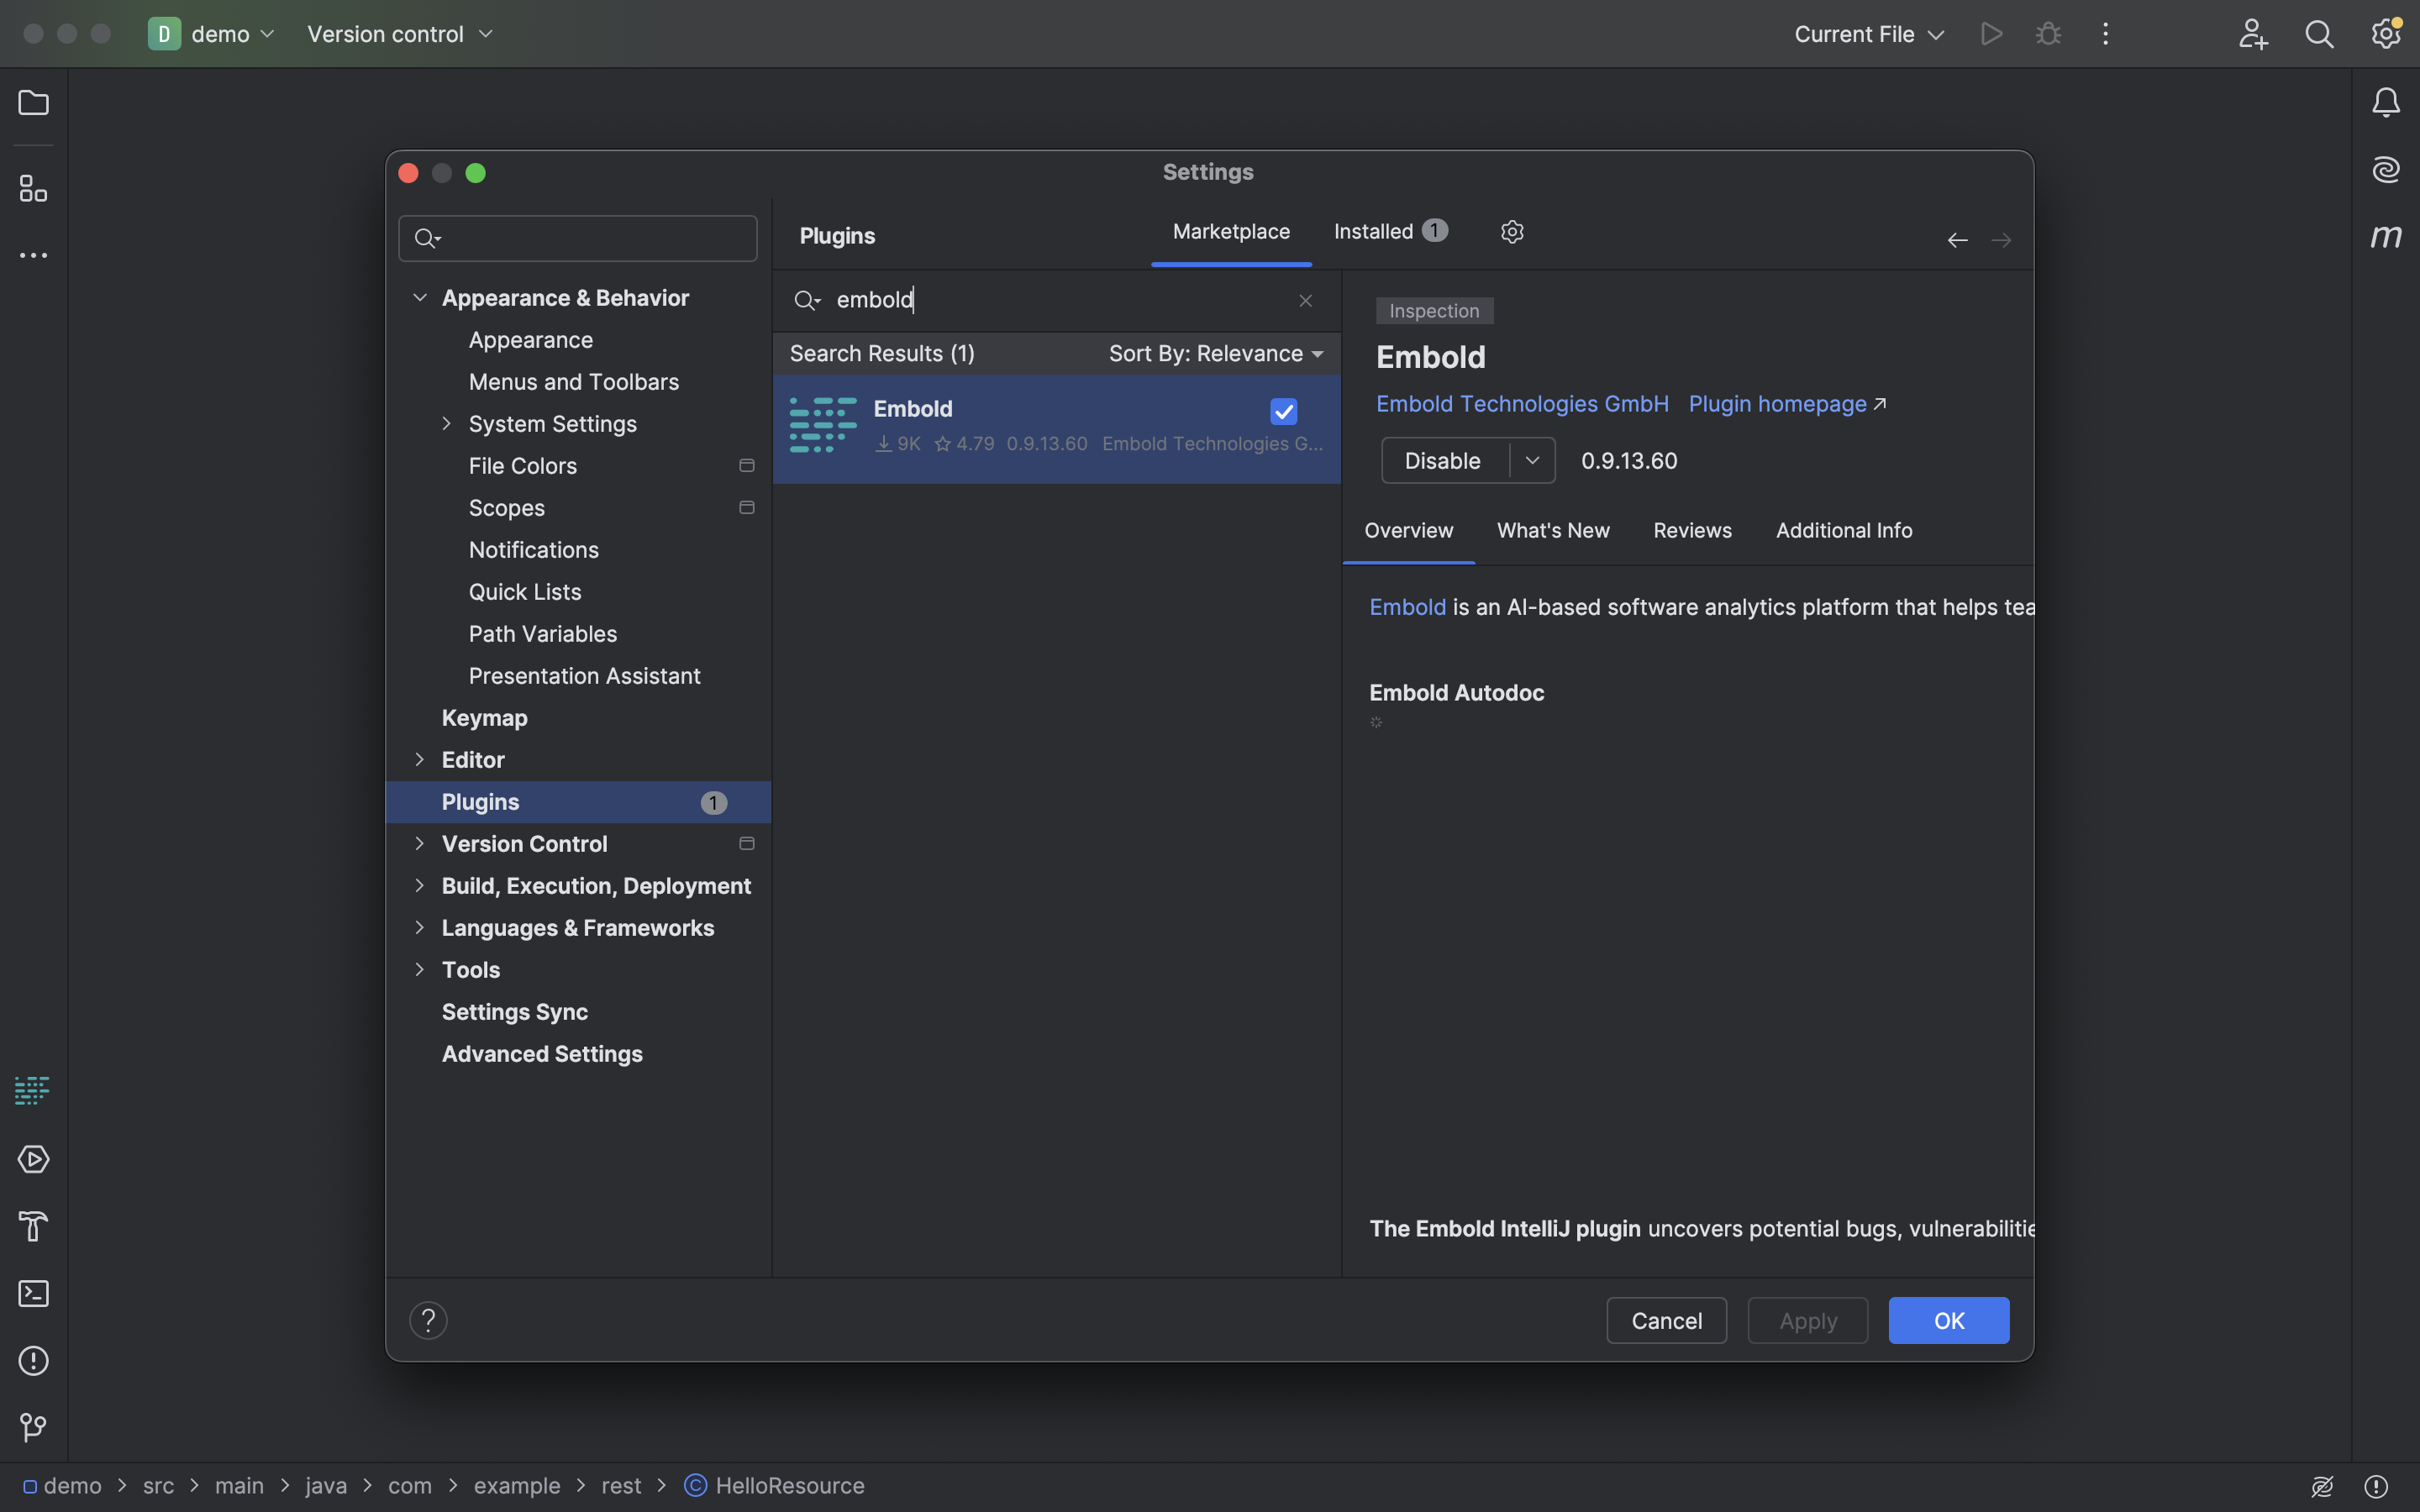This screenshot has height=1512, width=2420.
Task: Open the Structure tool window
Action: click(x=33, y=188)
